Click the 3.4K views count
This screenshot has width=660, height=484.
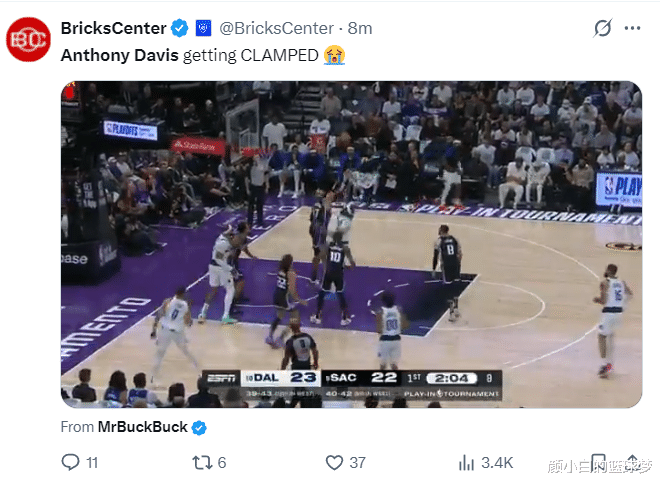point(496,462)
